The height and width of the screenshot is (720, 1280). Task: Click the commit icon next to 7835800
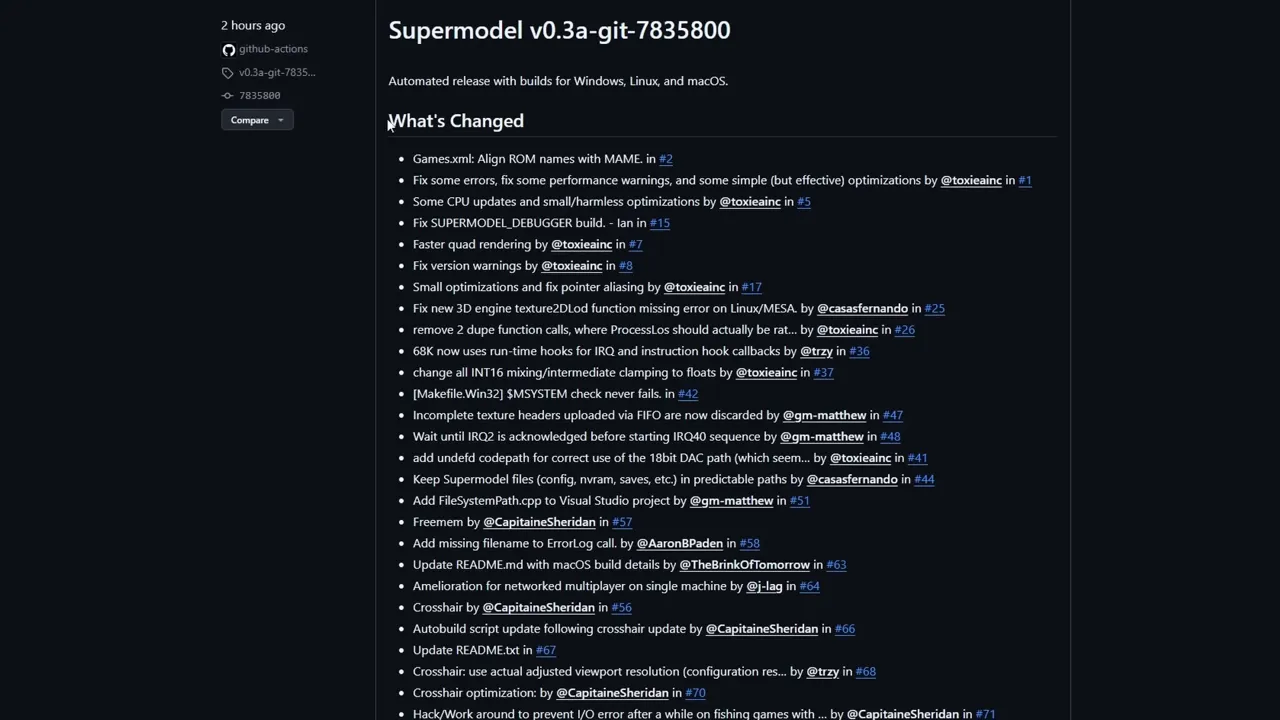click(227, 95)
